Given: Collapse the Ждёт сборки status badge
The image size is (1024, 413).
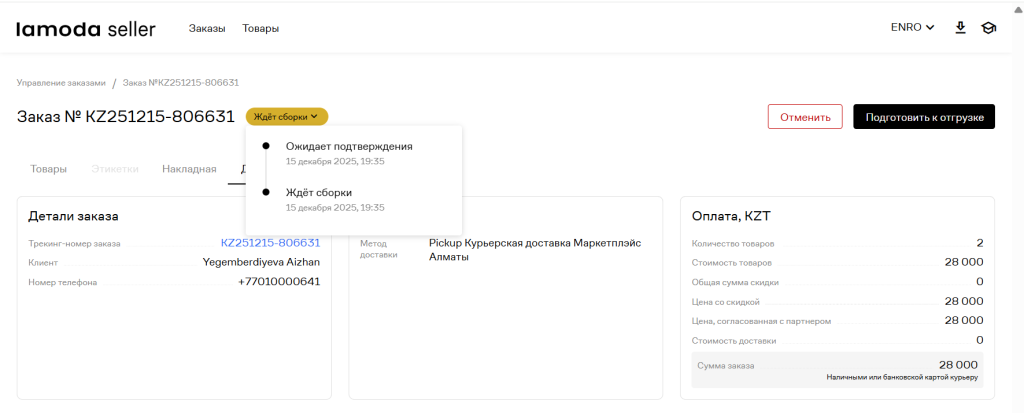Looking at the screenshot, I should [286, 117].
